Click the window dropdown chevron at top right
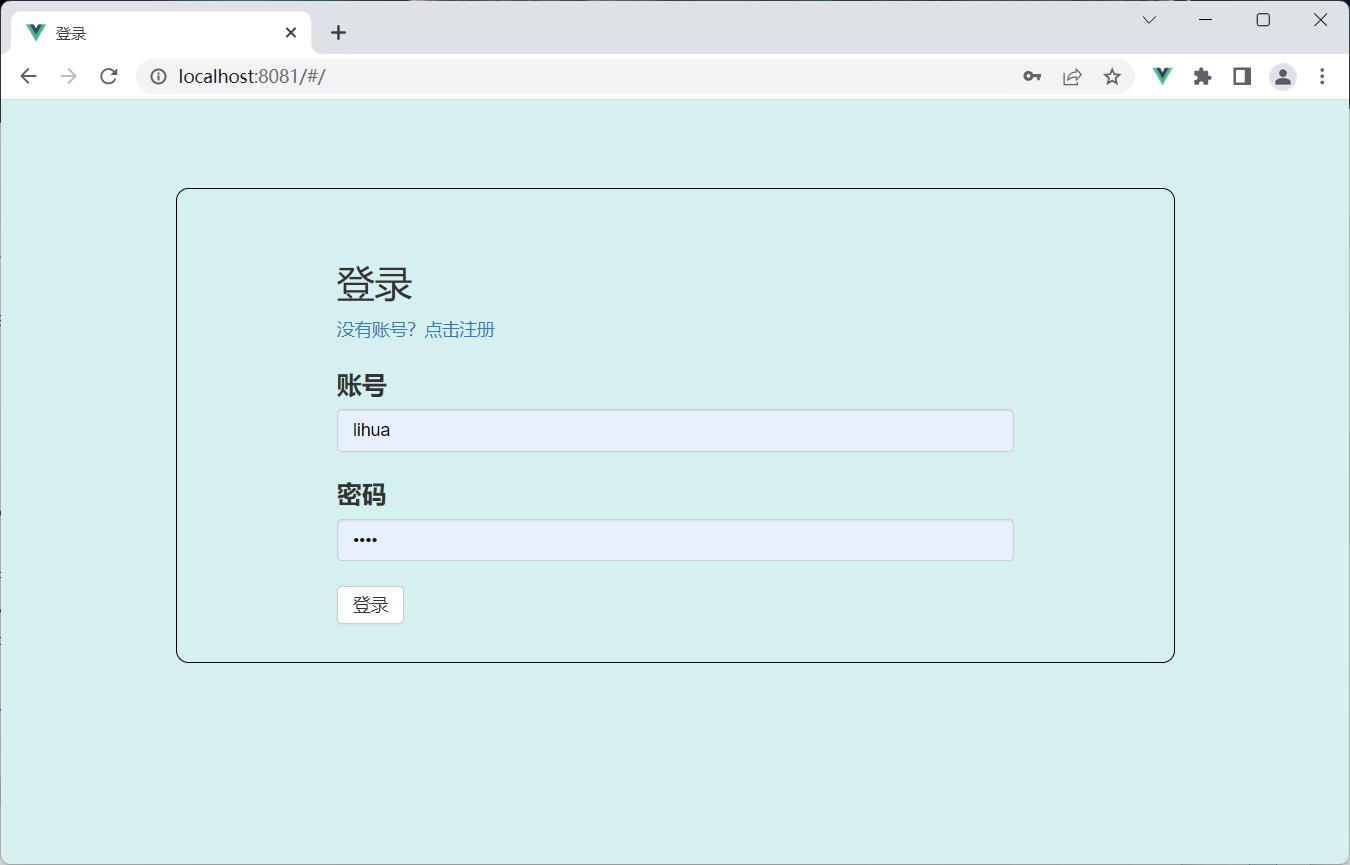Viewport: 1350px width, 865px height. 1148,19
